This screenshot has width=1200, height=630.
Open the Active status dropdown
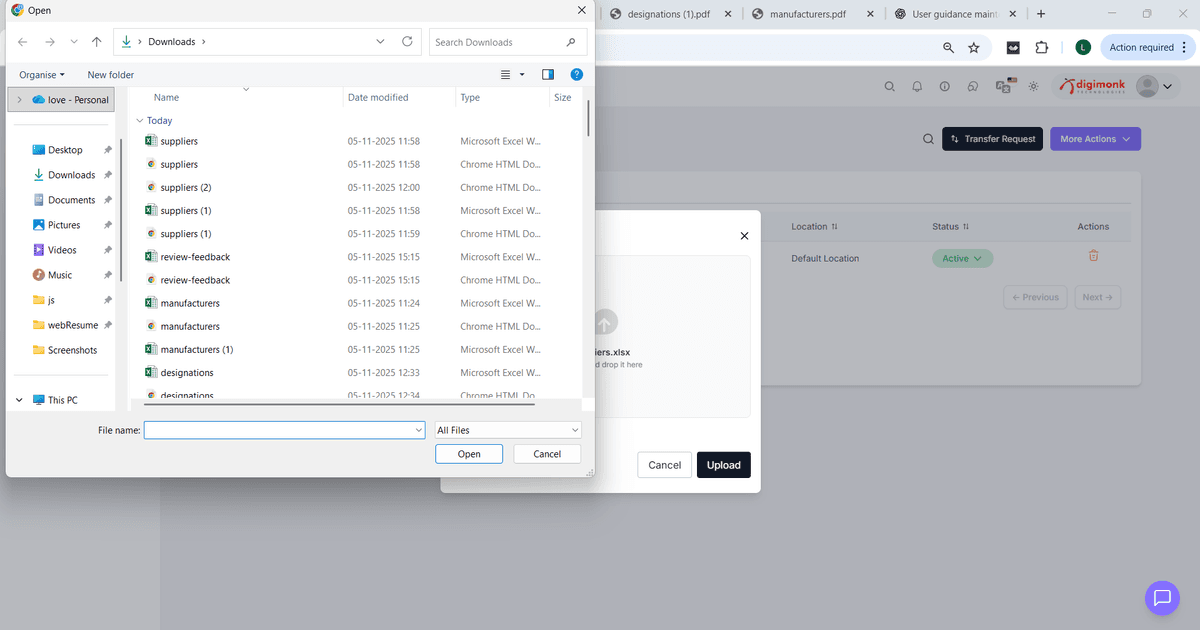(962, 257)
